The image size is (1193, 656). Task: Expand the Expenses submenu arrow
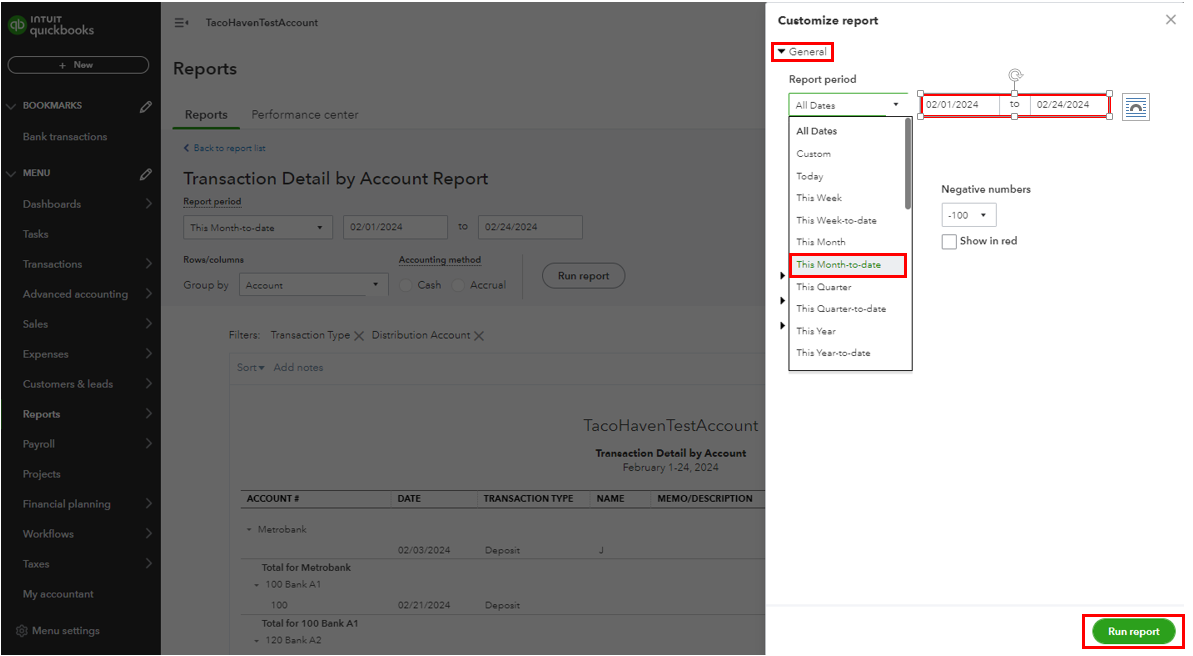click(x=148, y=354)
